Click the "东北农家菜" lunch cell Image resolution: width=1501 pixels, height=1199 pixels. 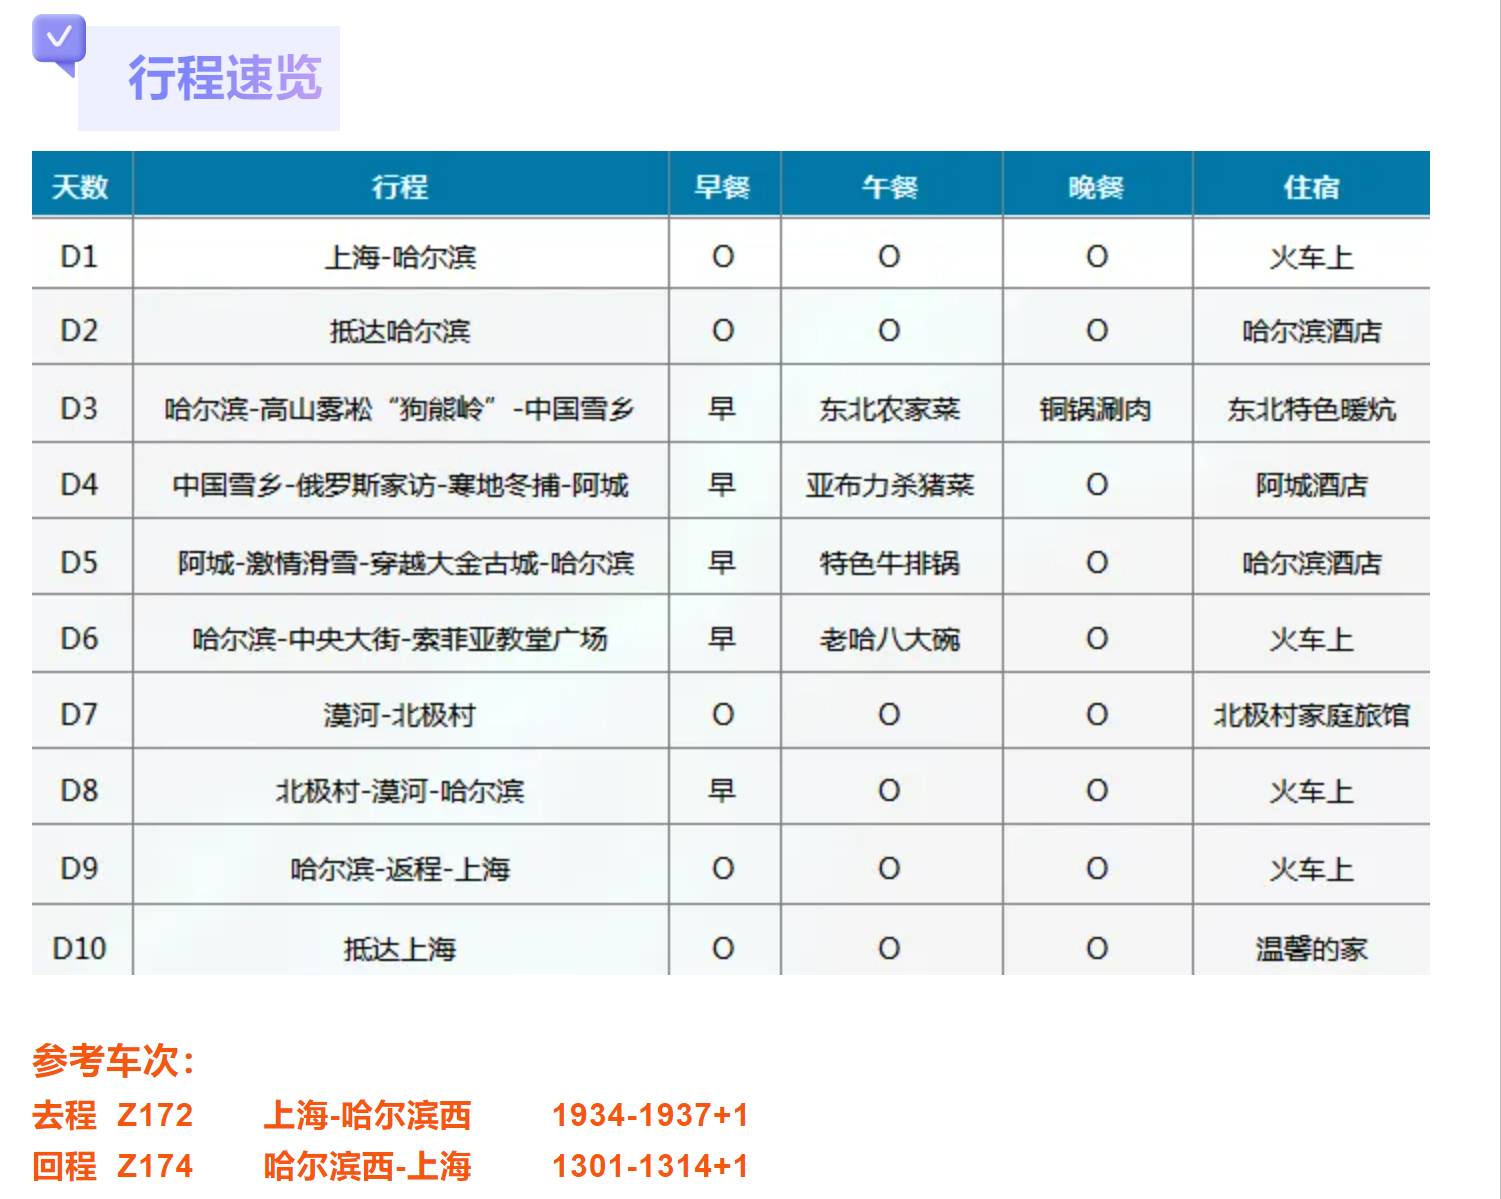pos(889,409)
